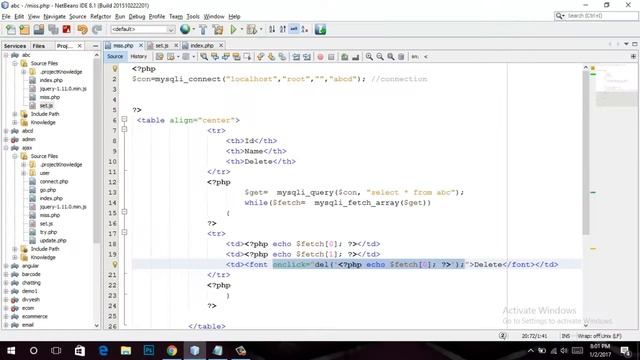
Task: Click the Stop Macro Recording icon
Action: click(x=331, y=57)
